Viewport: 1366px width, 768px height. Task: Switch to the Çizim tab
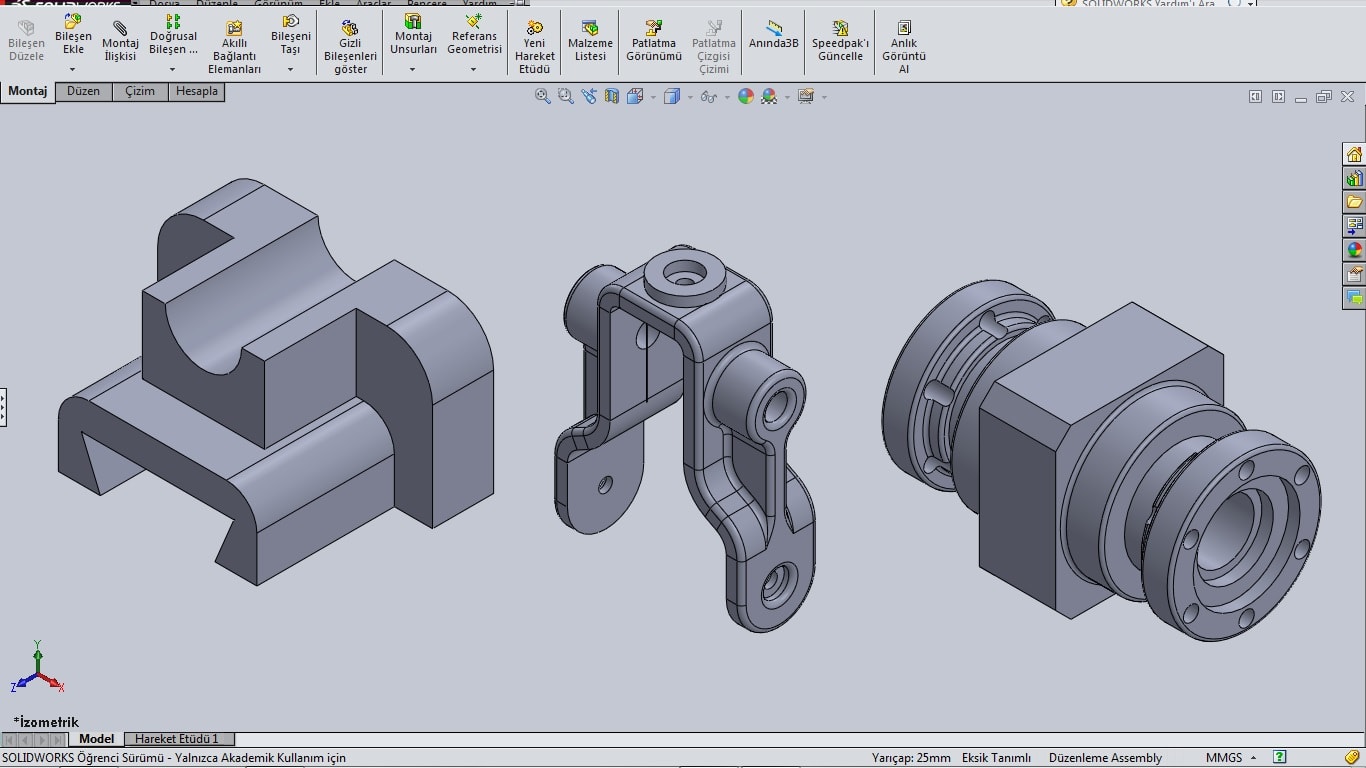pos(140,91)
